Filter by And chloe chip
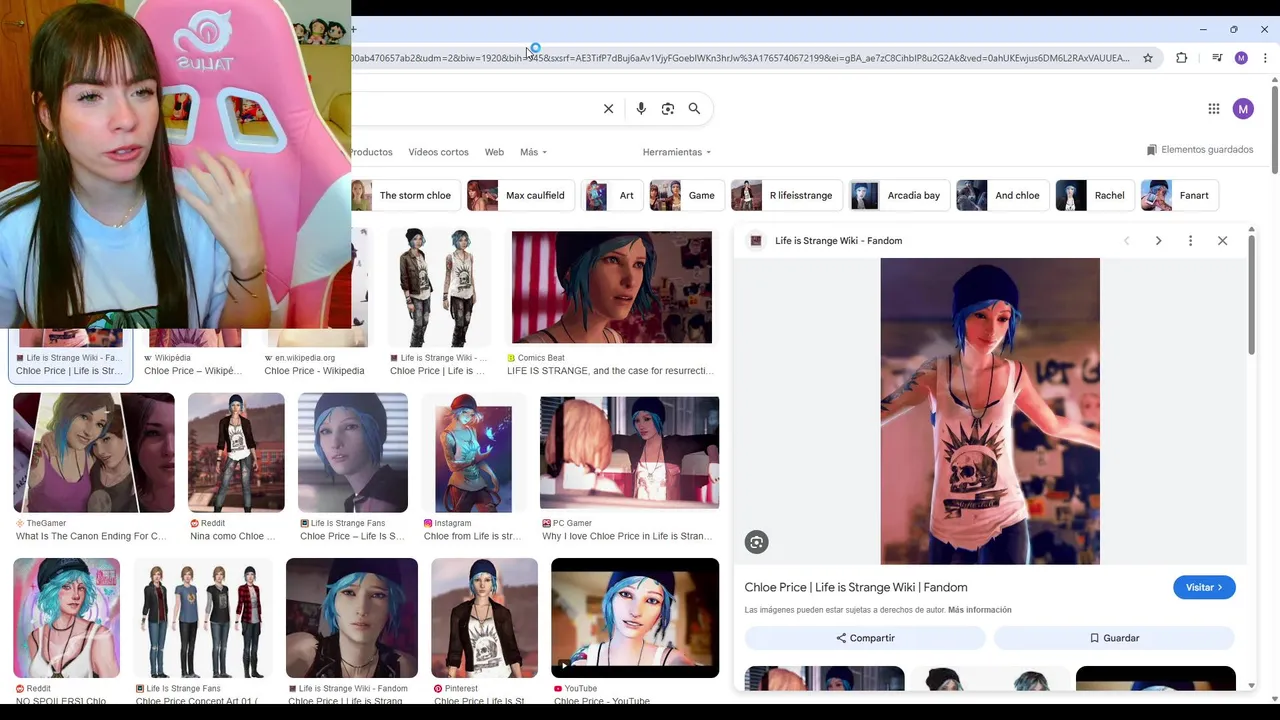 (1002, 196)
